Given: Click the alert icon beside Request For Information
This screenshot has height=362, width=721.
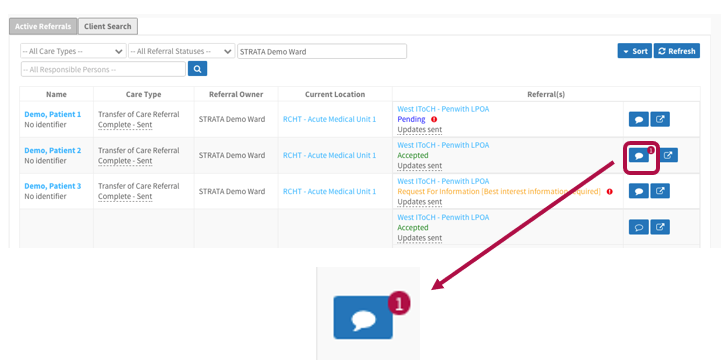Looking at the screenshot, I should click(609, 191).
